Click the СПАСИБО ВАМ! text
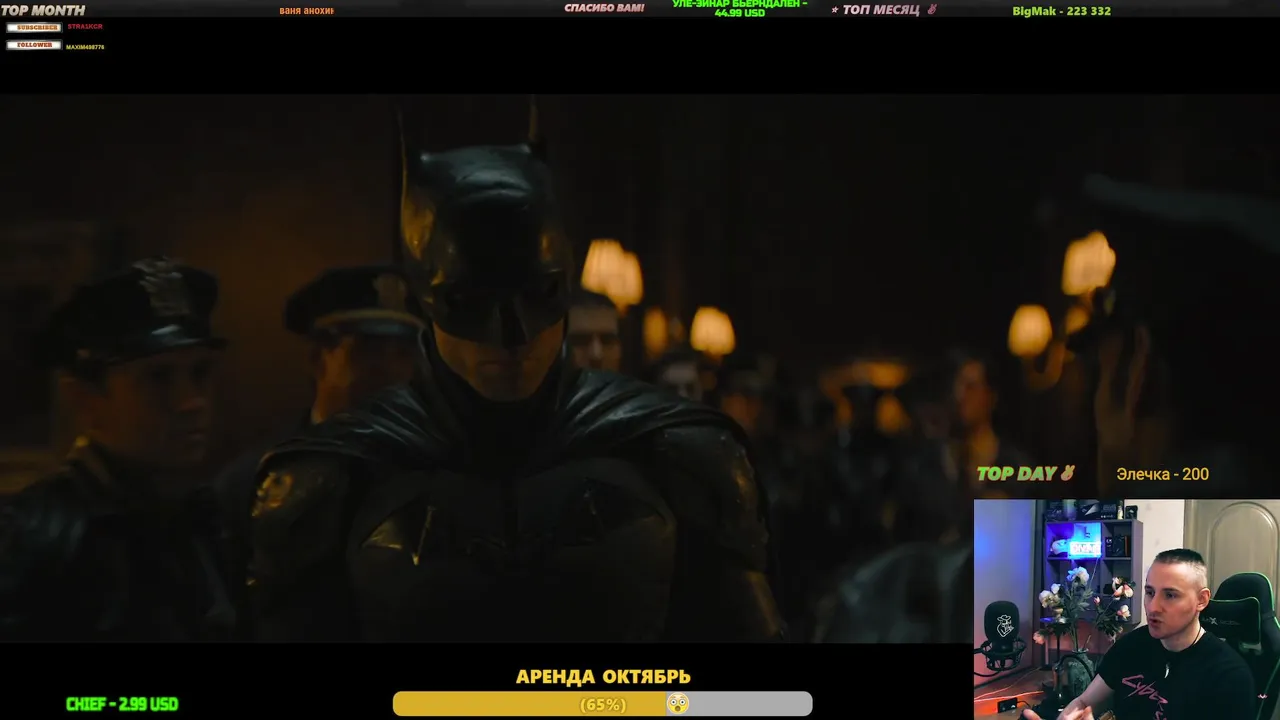 pos(604,8)
